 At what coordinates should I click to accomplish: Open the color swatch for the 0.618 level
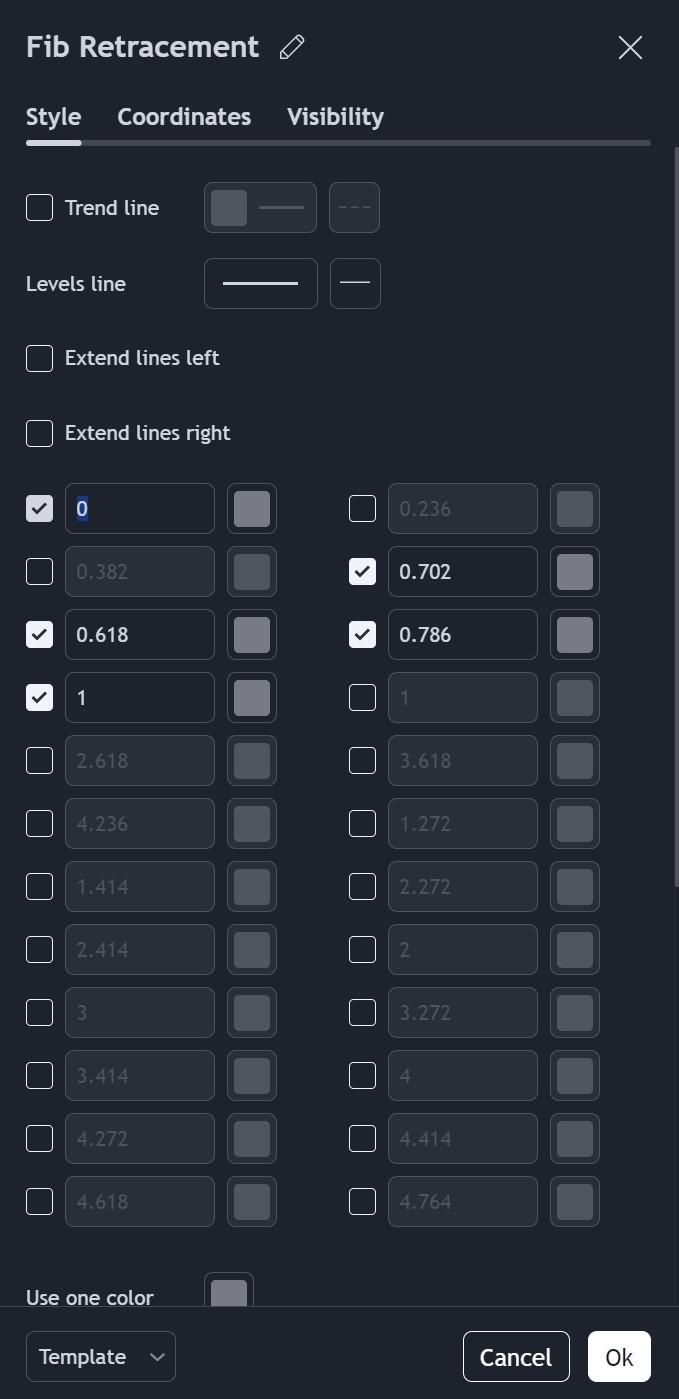tap(252, 635)
